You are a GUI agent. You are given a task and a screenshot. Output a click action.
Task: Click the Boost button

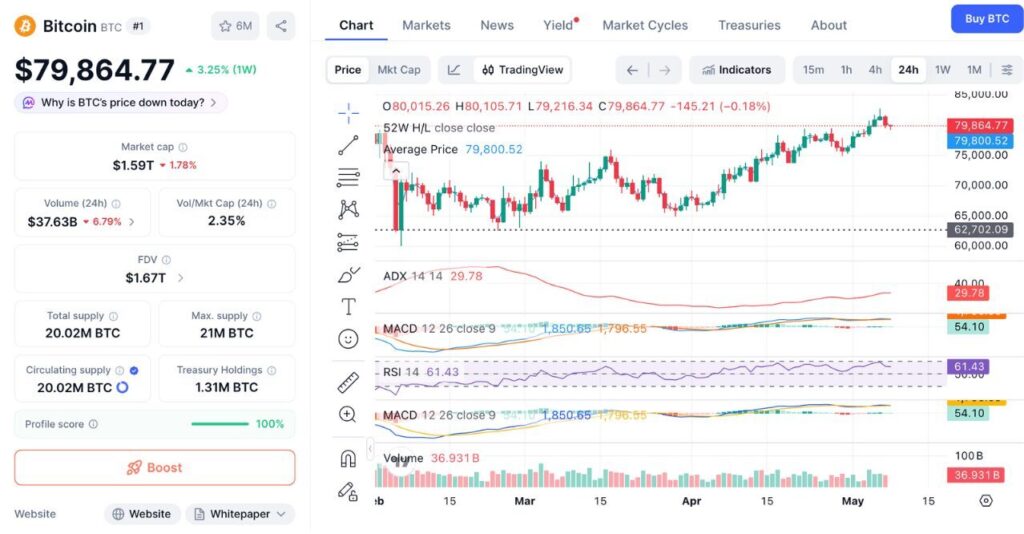click(155, 467)
